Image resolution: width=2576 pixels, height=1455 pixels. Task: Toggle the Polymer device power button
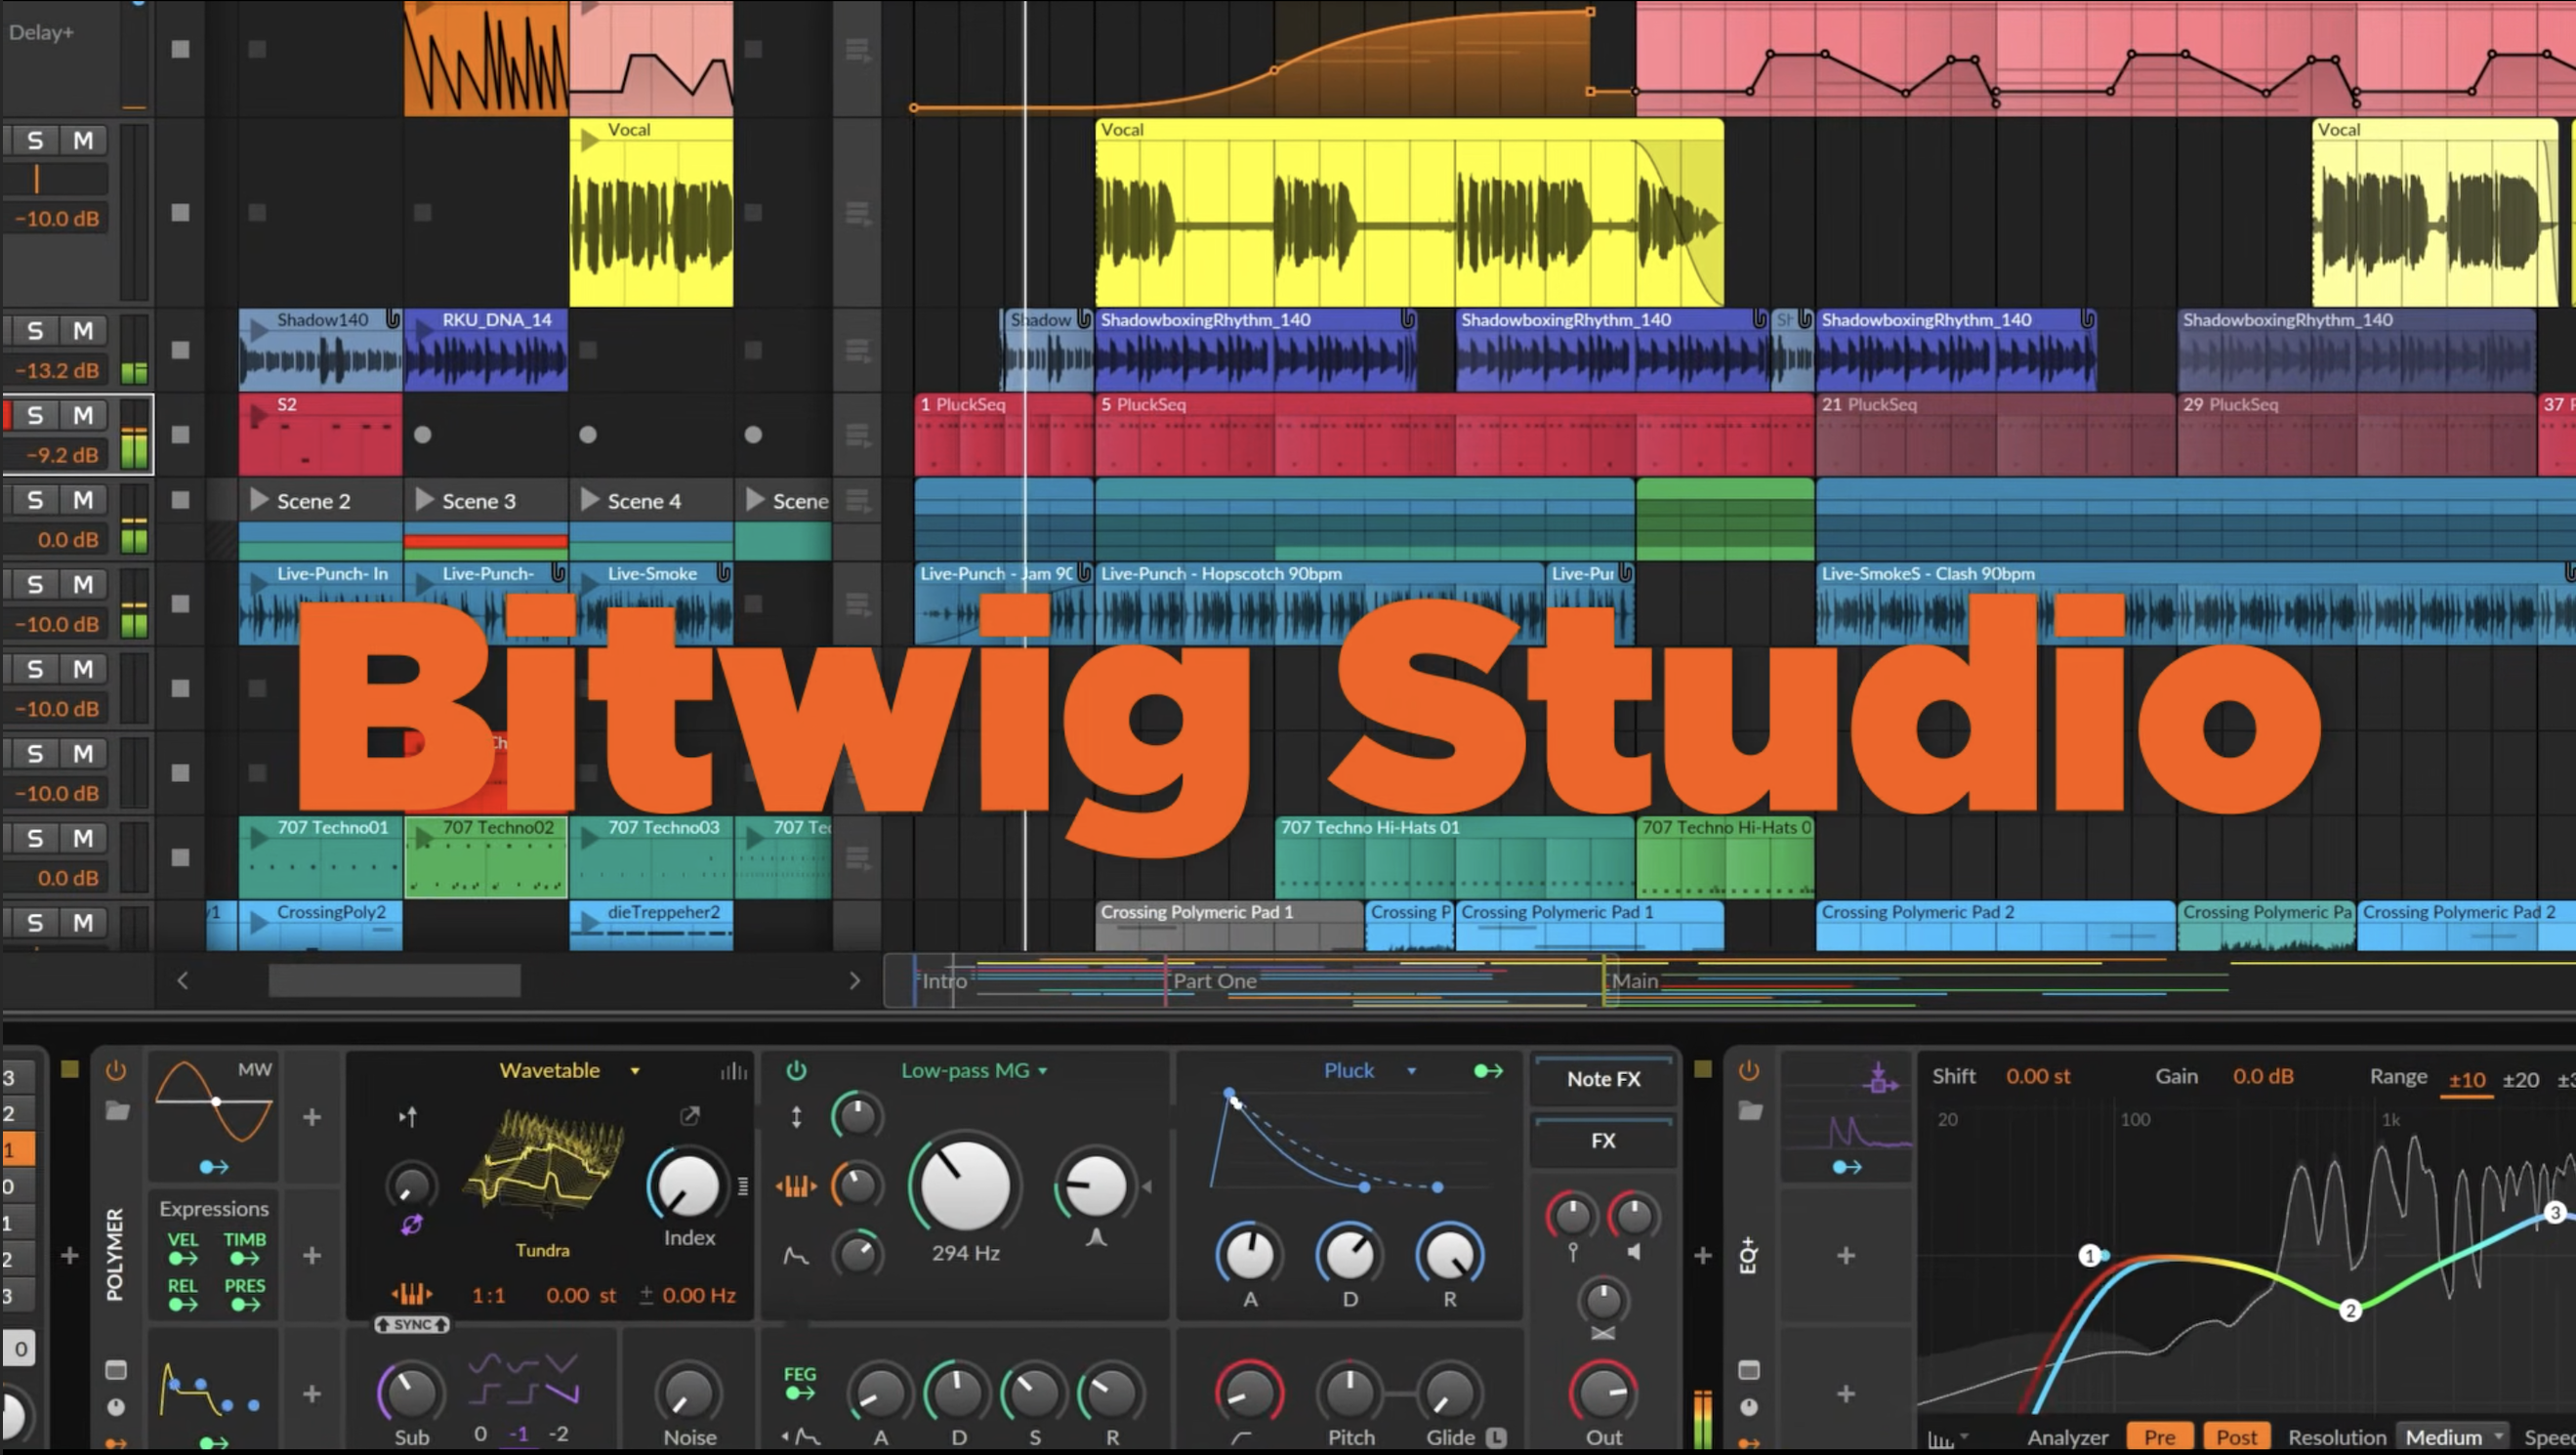(115, 1072)
